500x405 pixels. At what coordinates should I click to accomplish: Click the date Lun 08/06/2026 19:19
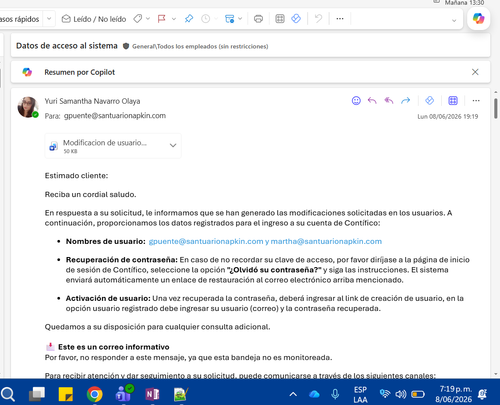click(448, 116)
